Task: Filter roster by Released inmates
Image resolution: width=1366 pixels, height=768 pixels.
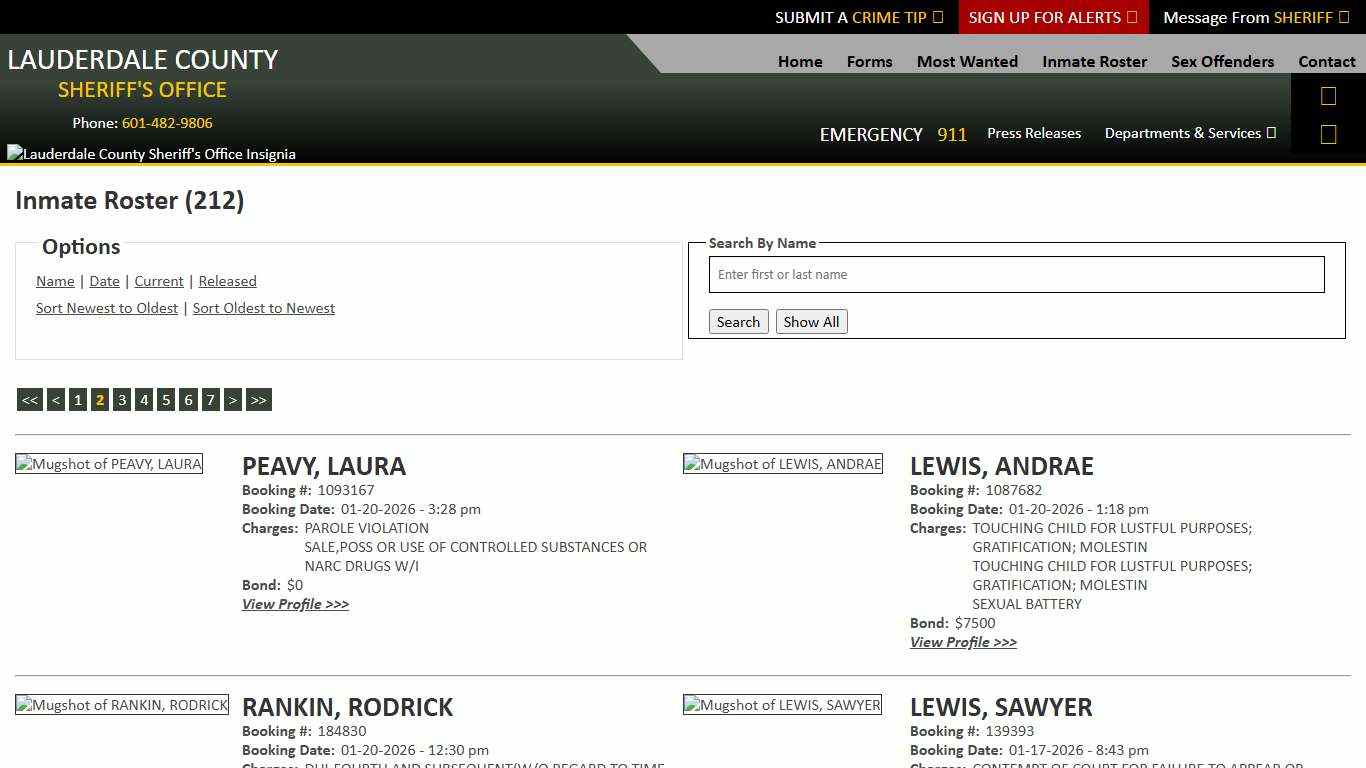Action: click(227, 281)
